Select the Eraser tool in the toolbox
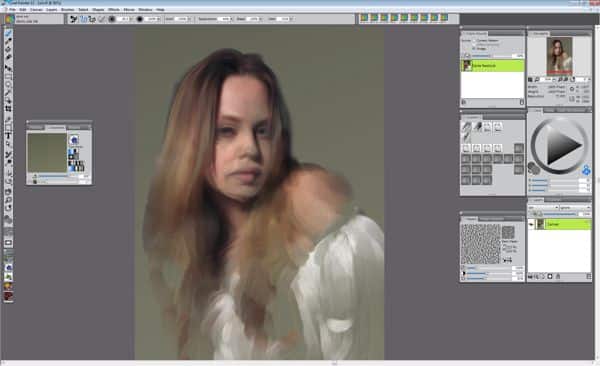The height and width of the screenshot is (366, 600). point(8,57)
